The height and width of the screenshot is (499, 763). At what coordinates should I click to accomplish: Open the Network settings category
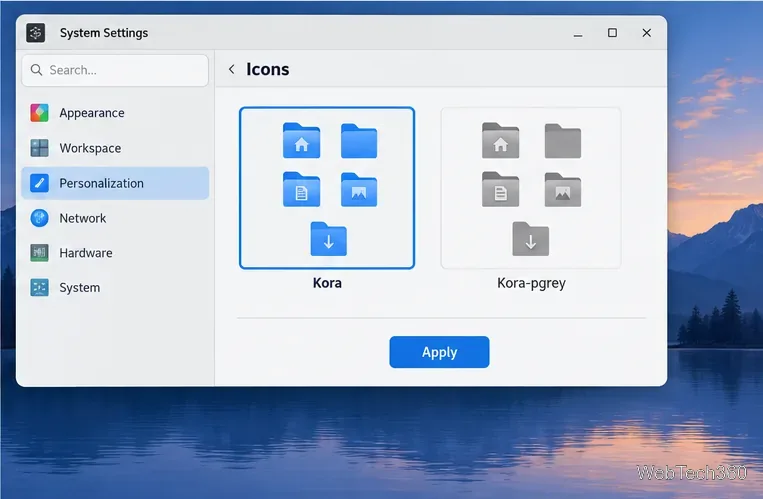115,218
